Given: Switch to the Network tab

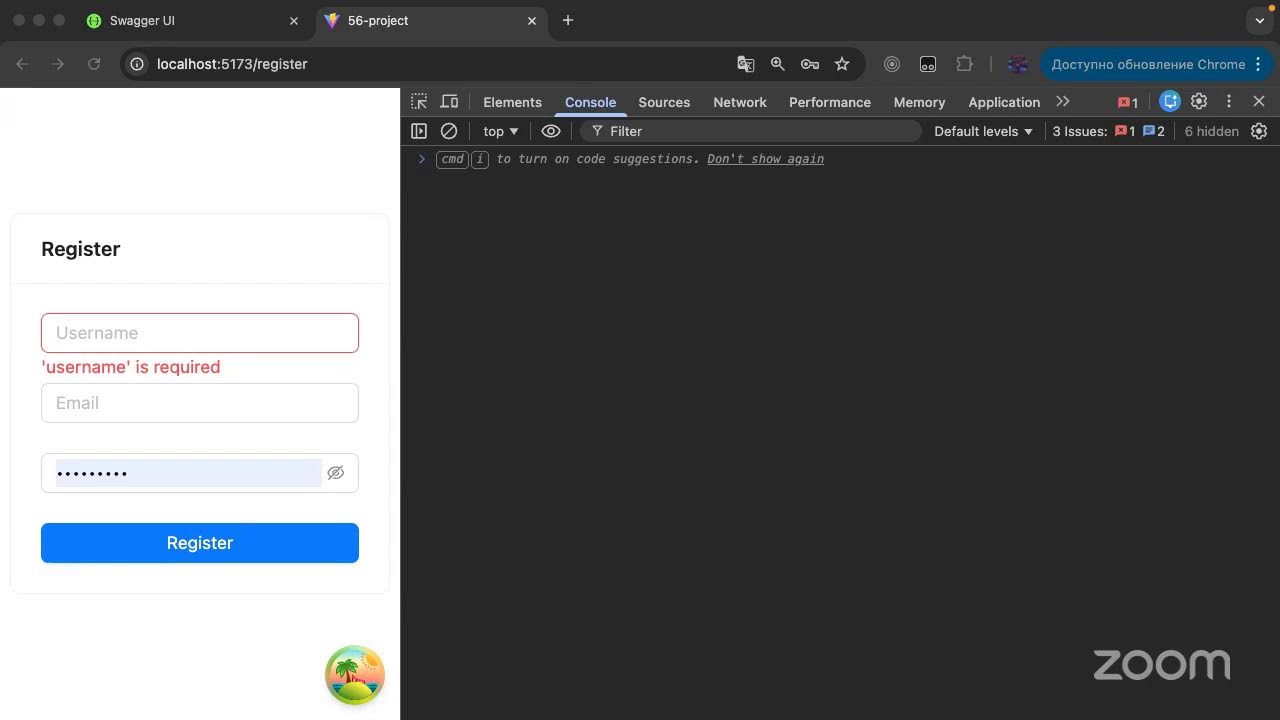Looking at the screenshot, I should click(x=740, y=102).
